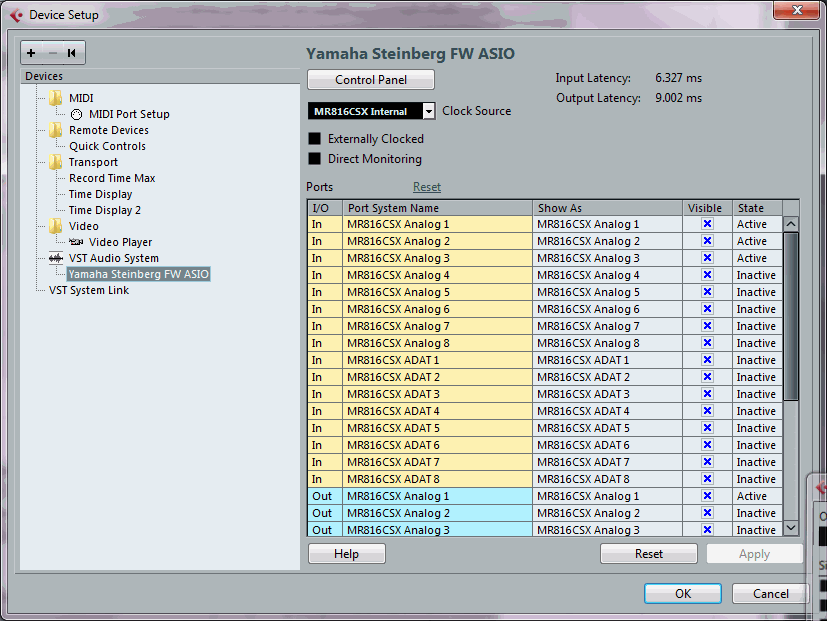The image size is (827, 621).
Task: Click the Video Player camera icon
Action: (76, 242)
